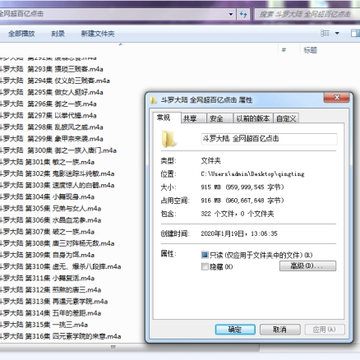Click the refresh icon beside address bar
Image resolution: width=360 pixels, height=360 pixels.
coord(244,14)
